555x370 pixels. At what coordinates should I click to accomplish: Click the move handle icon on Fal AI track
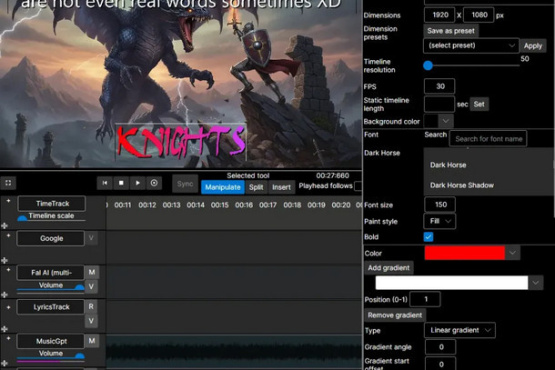point(5,295)
